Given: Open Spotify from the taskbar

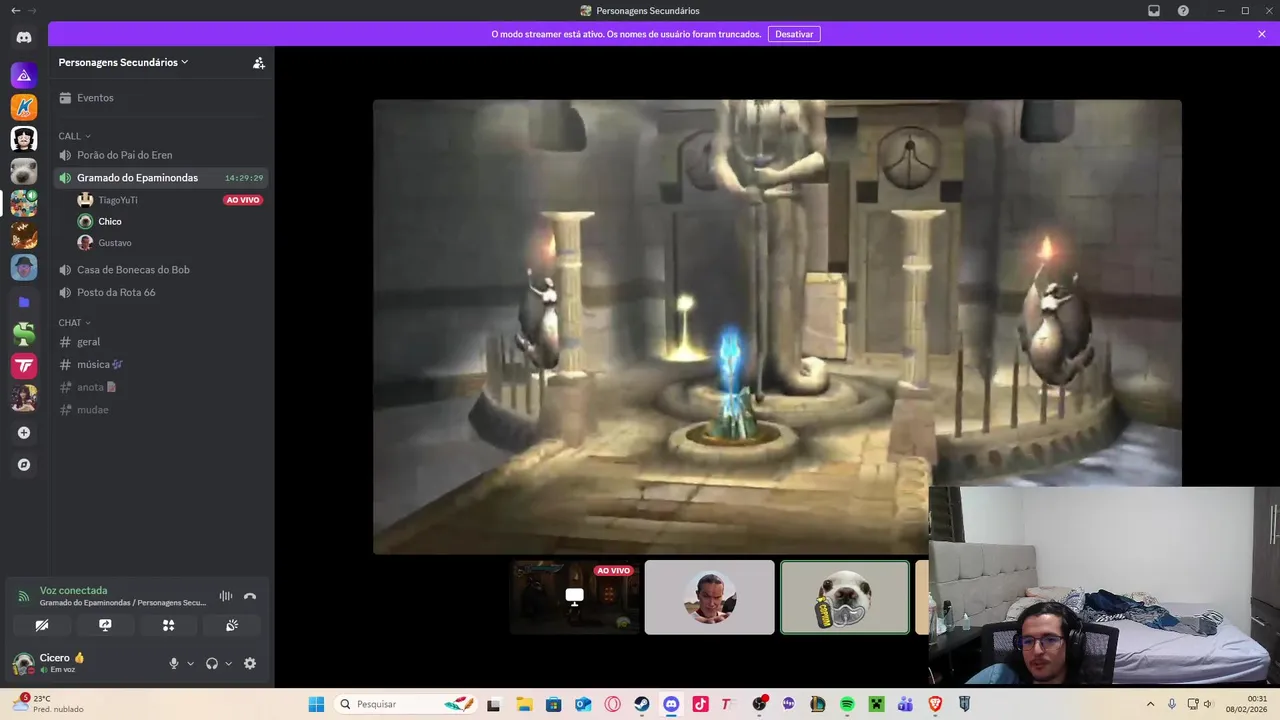Looking at the screenshot, I should point(847,704).
